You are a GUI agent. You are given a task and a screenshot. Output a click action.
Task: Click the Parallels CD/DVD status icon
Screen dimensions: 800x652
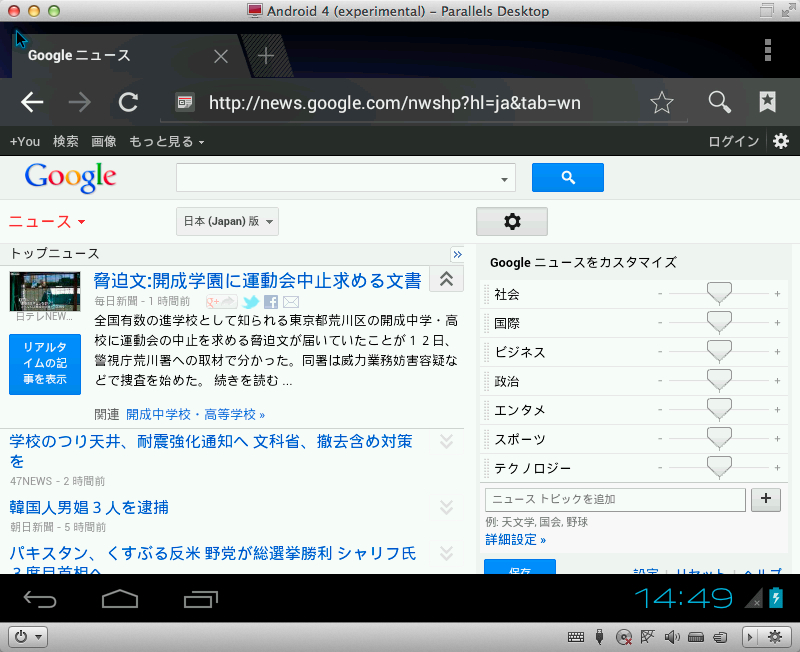(624, 637)
